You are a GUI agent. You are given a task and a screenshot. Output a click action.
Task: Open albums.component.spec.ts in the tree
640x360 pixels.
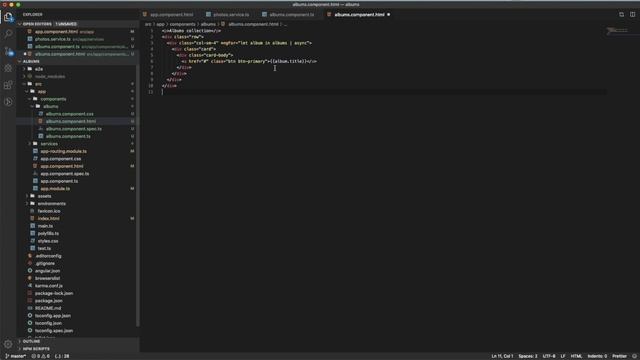74,129
